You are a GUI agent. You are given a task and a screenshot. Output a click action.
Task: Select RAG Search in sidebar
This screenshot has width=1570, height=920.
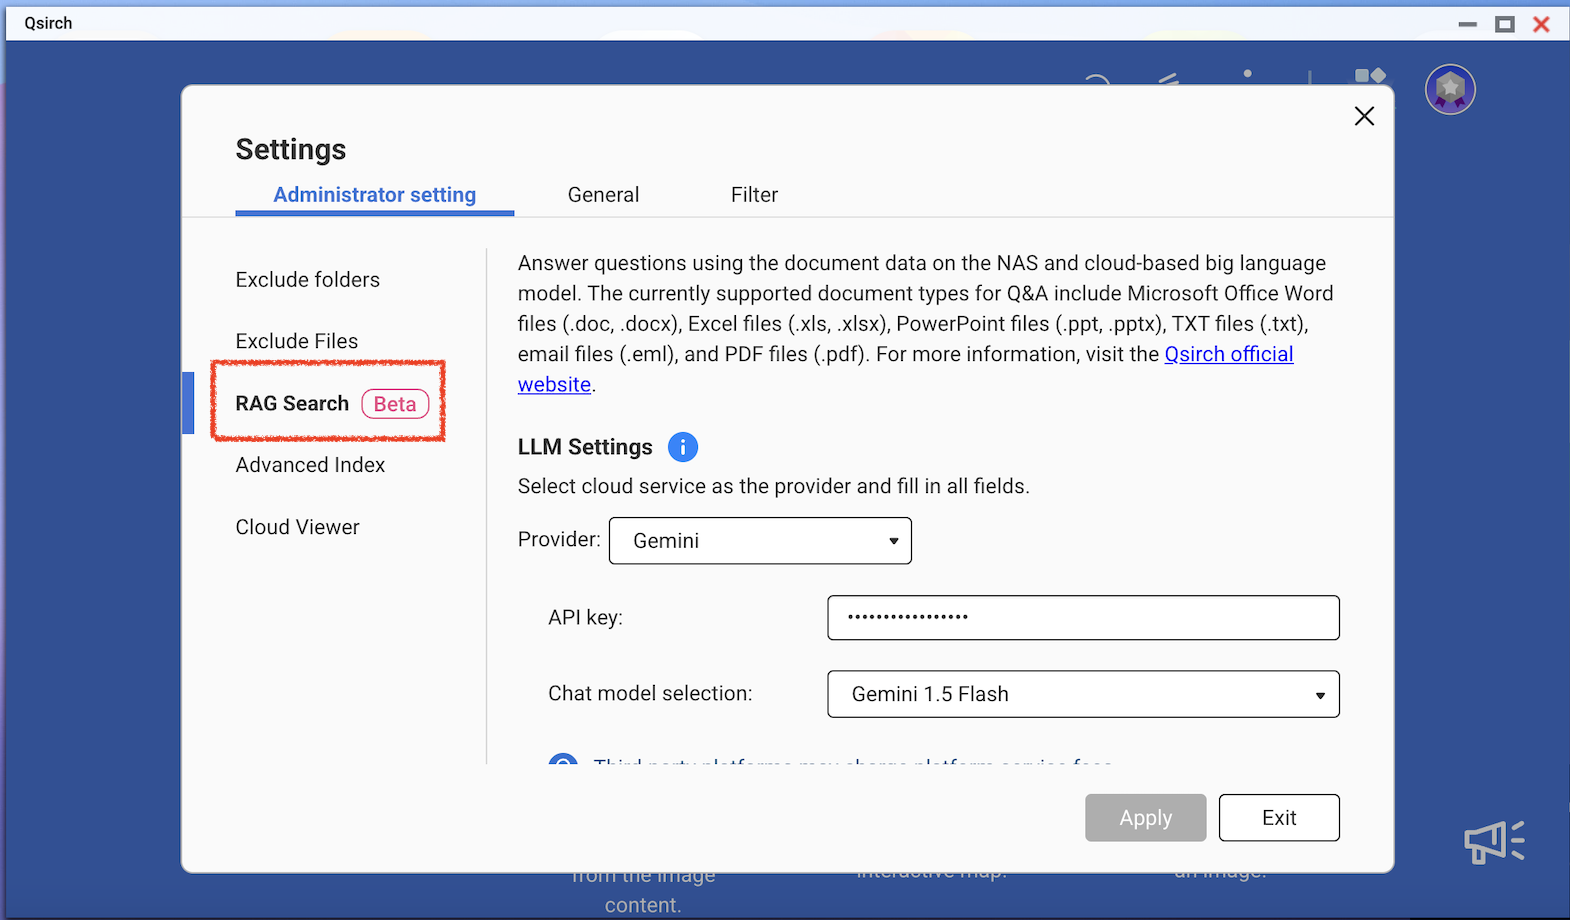point(292,403)
